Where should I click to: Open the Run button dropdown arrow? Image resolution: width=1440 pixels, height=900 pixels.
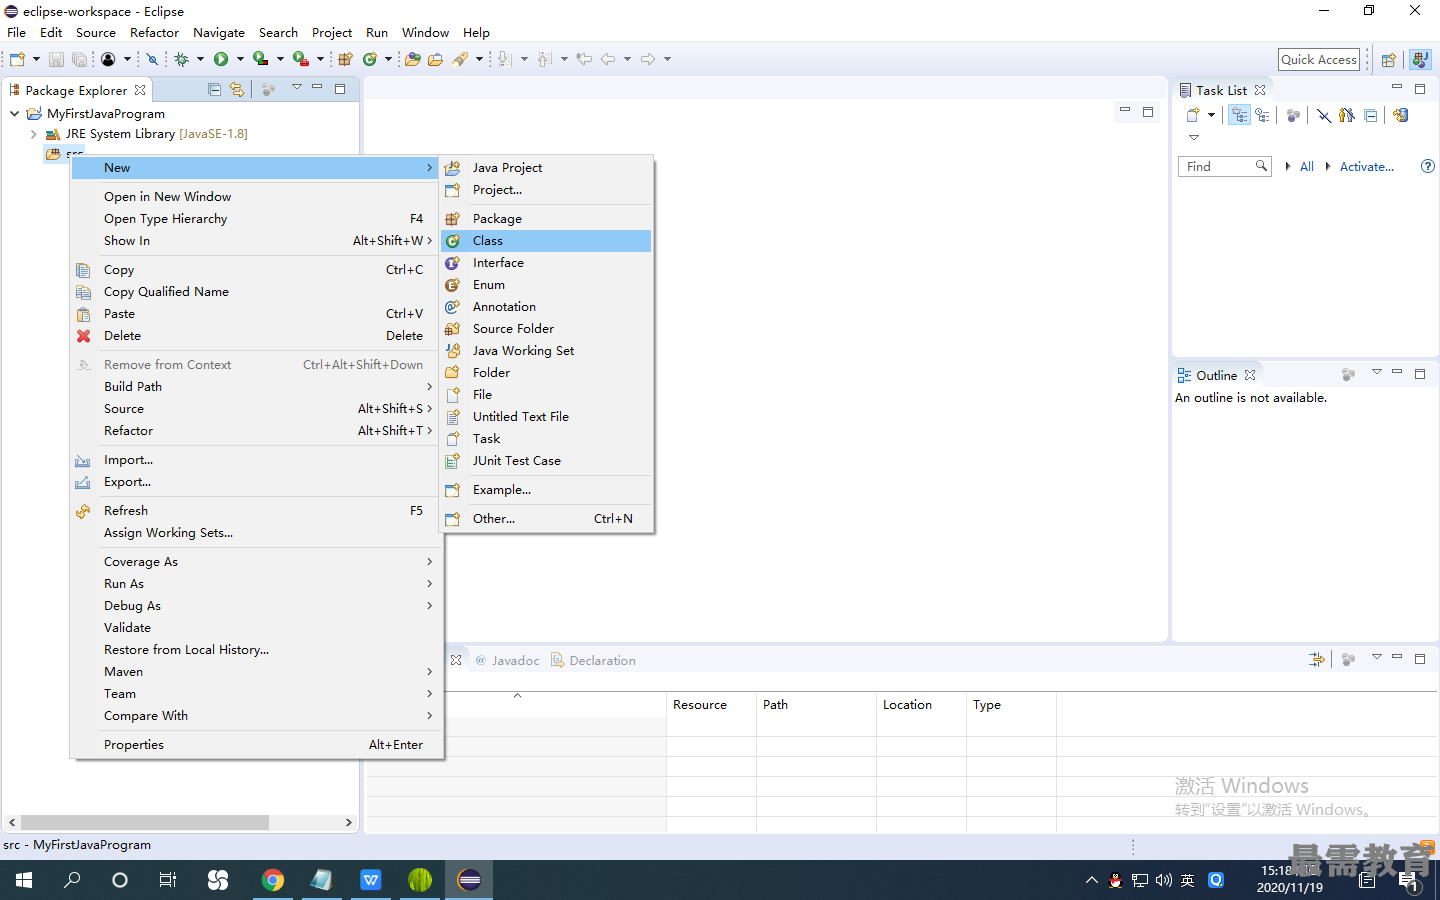click(x=240, y=59)
